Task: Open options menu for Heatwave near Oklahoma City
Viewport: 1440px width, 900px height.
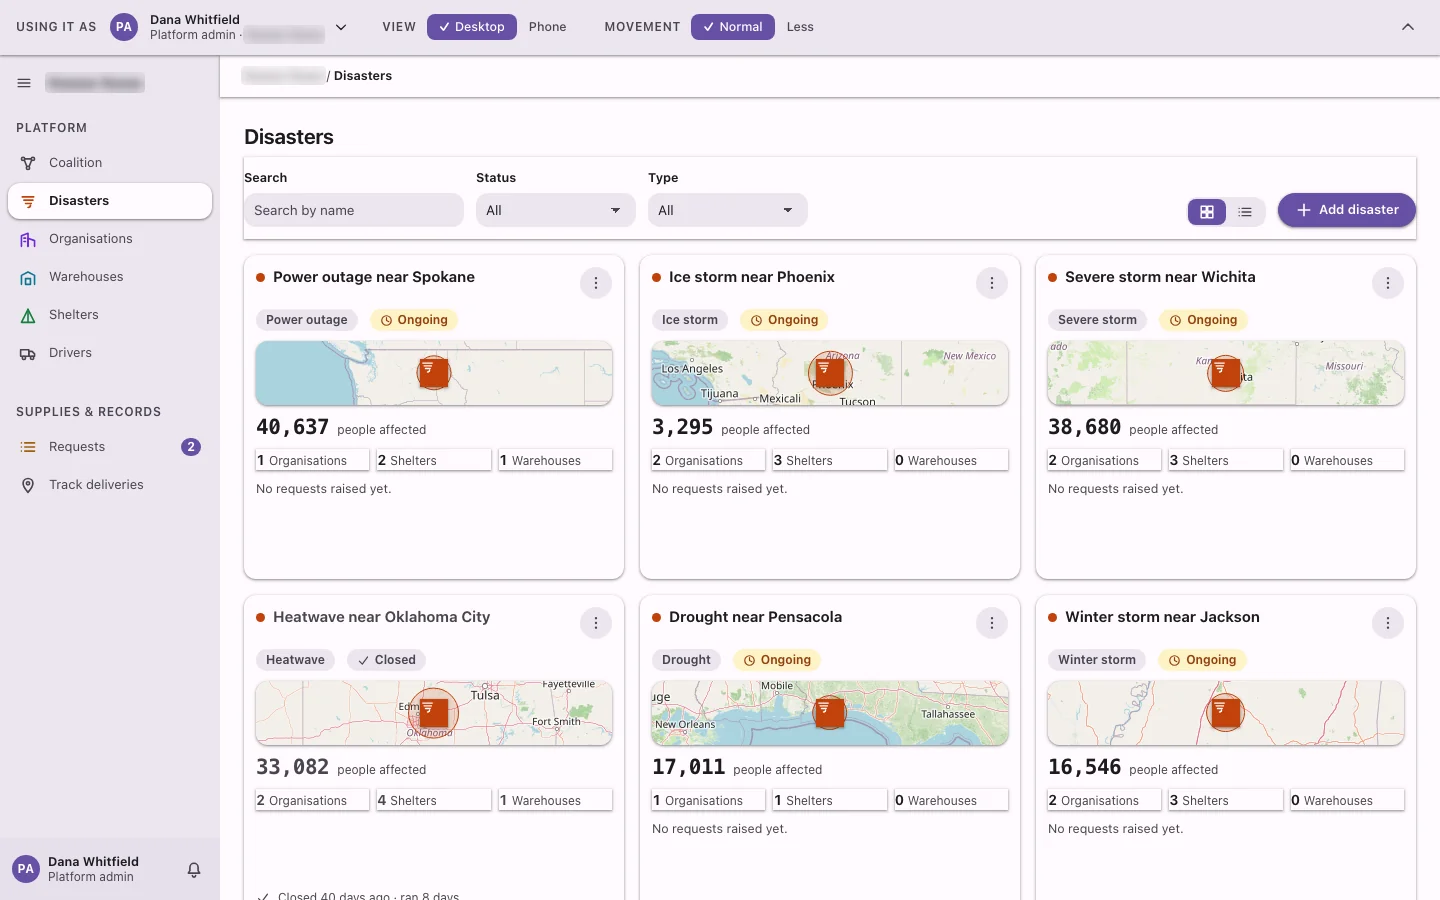Action: tap(596, 623)
